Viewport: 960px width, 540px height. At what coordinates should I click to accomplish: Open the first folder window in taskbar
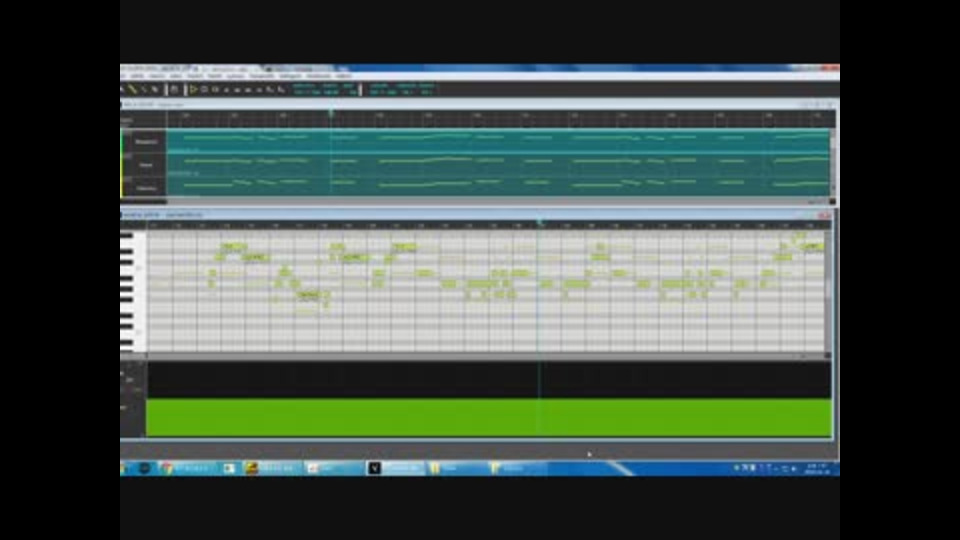[456, 468]
